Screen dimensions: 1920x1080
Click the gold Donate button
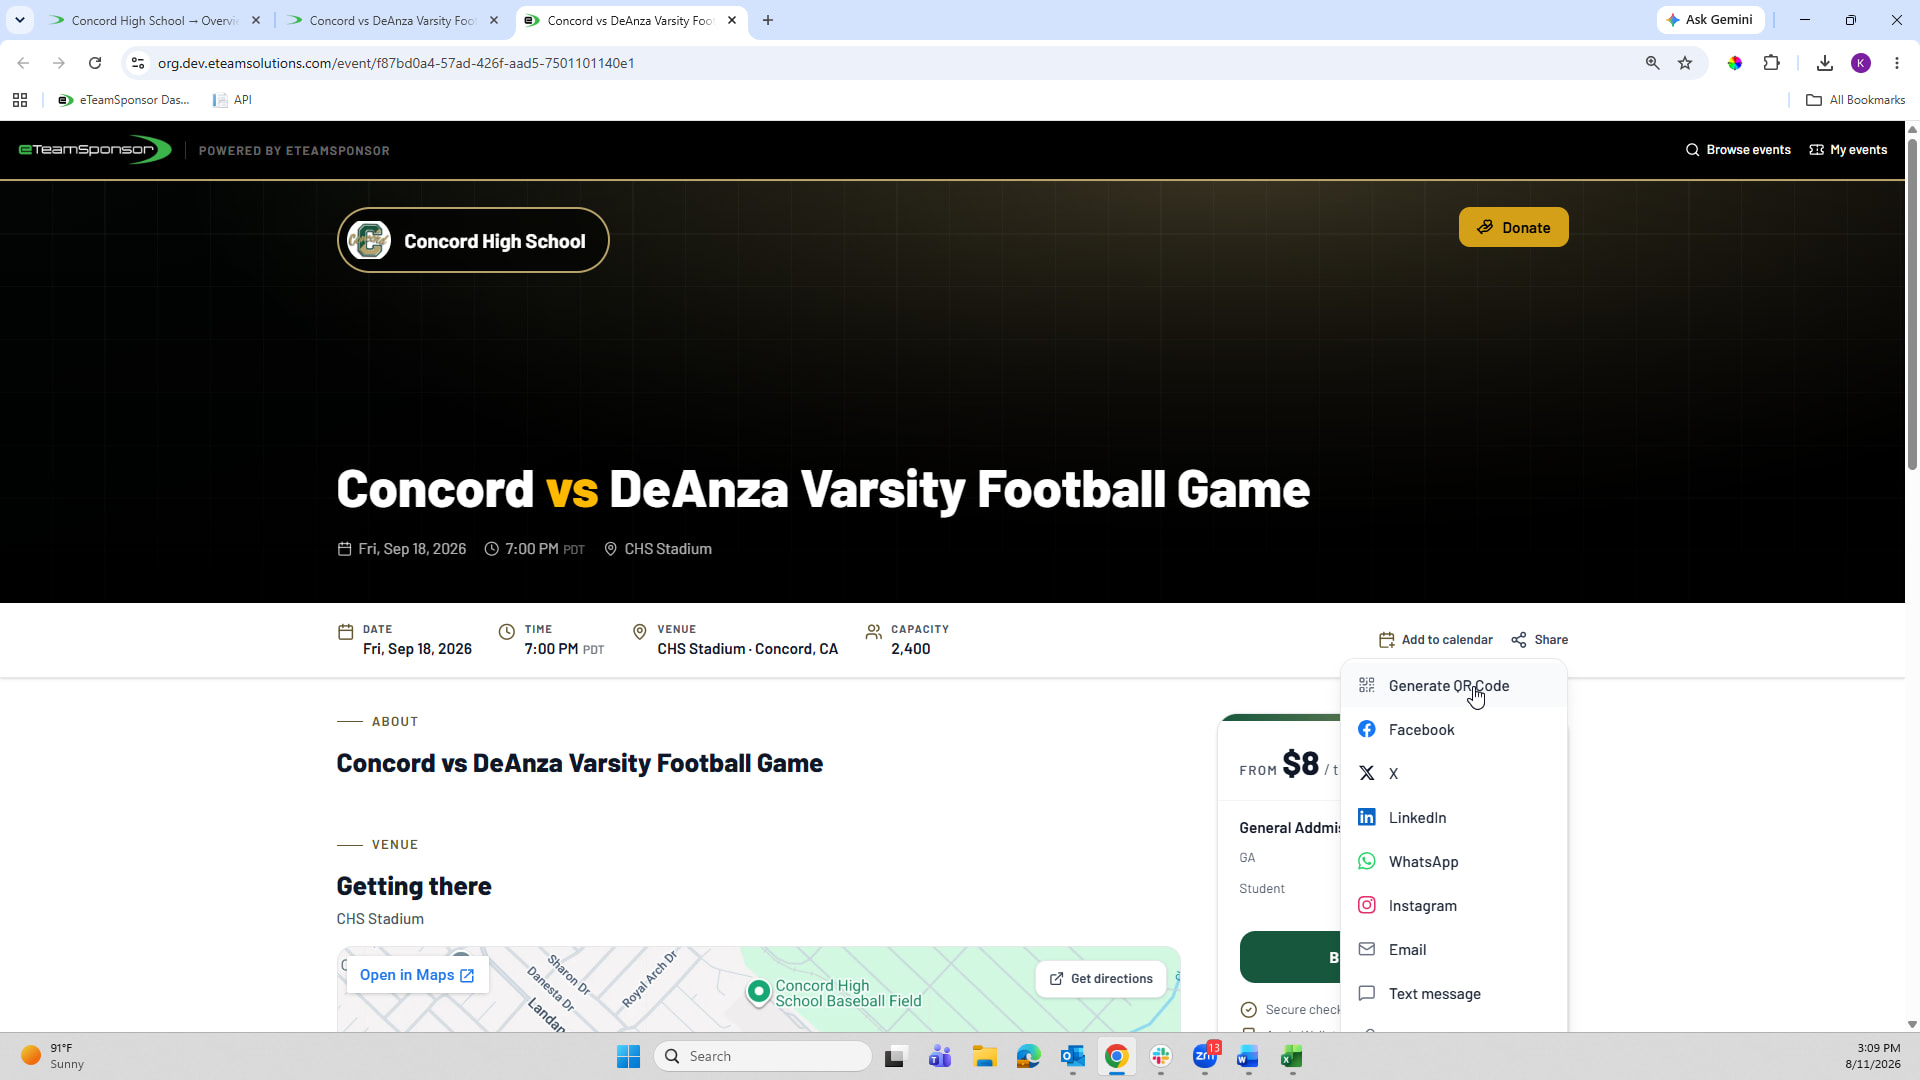1513,228
